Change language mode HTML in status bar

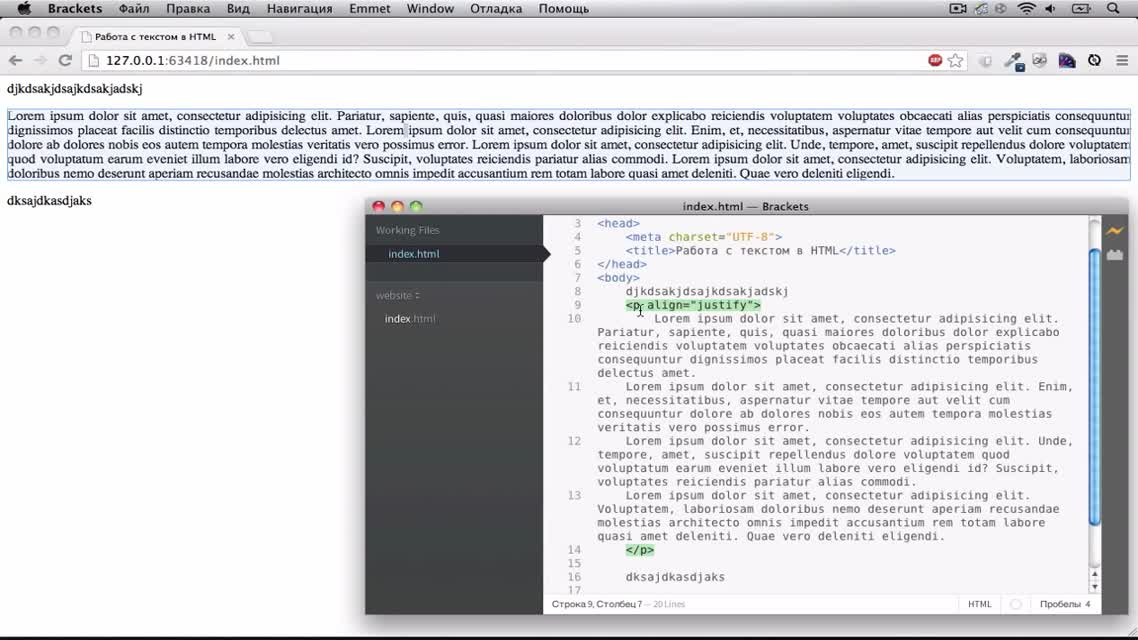pyautogui.click(x=979, y=604)
